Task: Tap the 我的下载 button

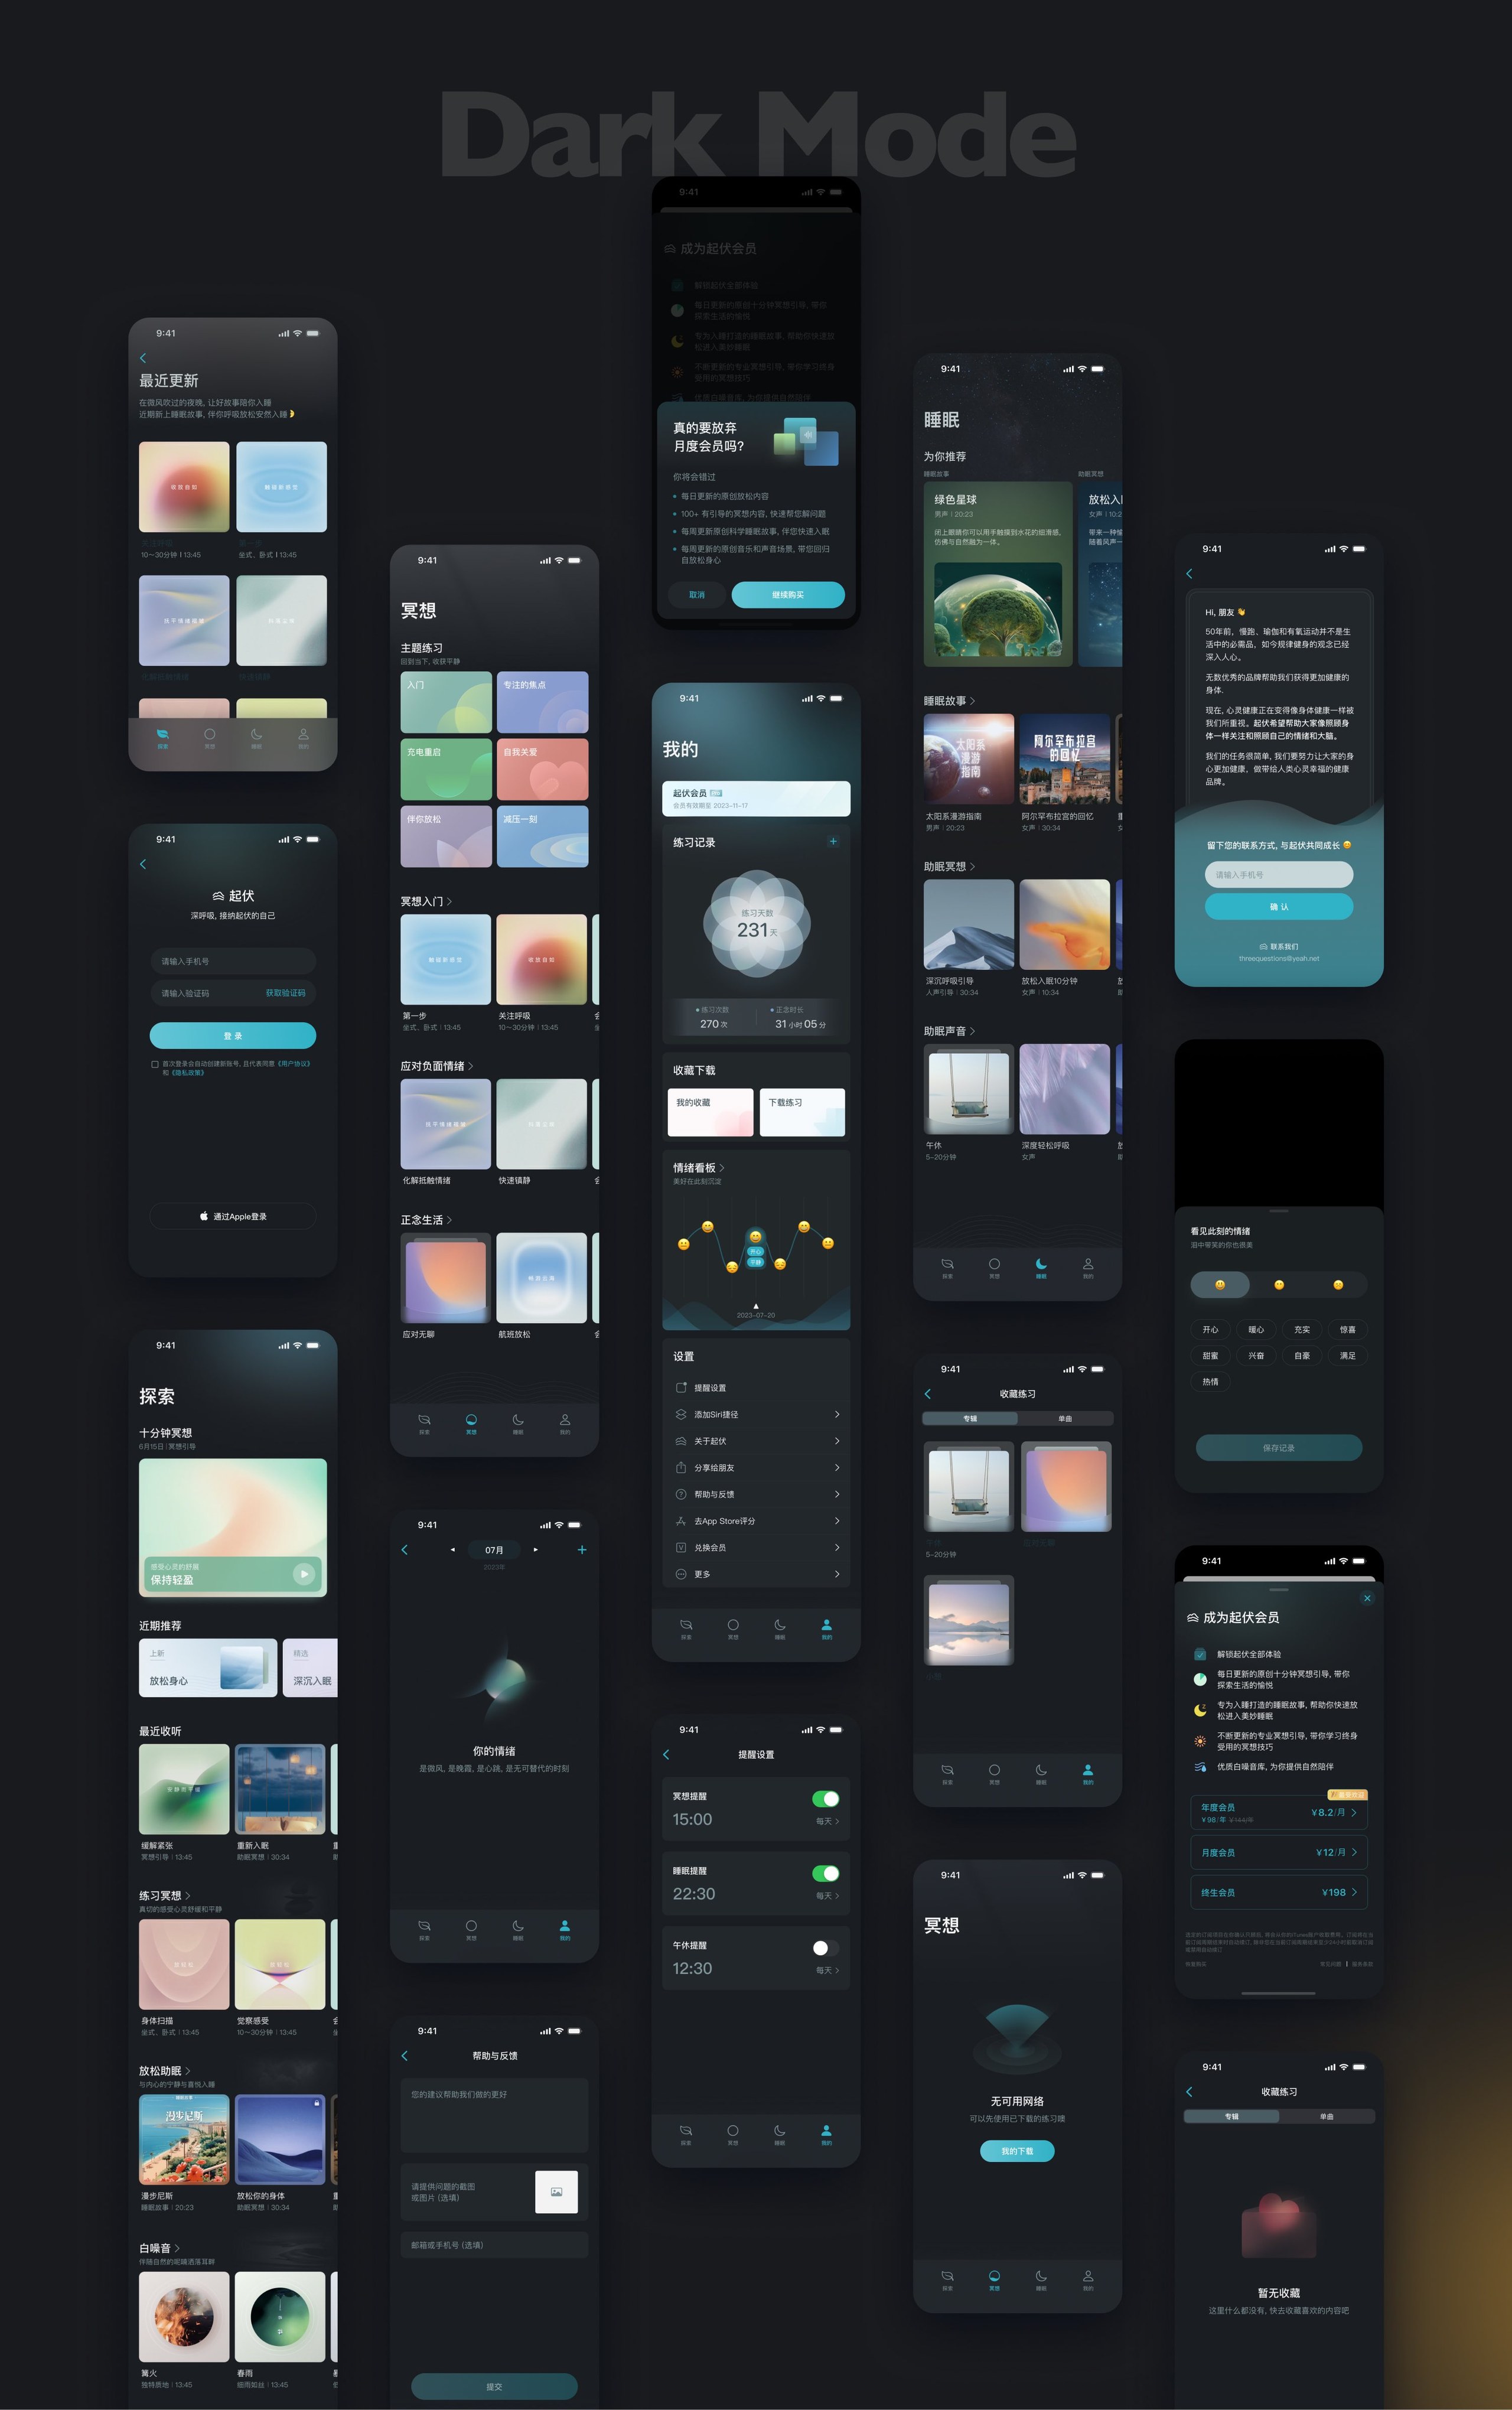Action: (x=1017, y=2151)
